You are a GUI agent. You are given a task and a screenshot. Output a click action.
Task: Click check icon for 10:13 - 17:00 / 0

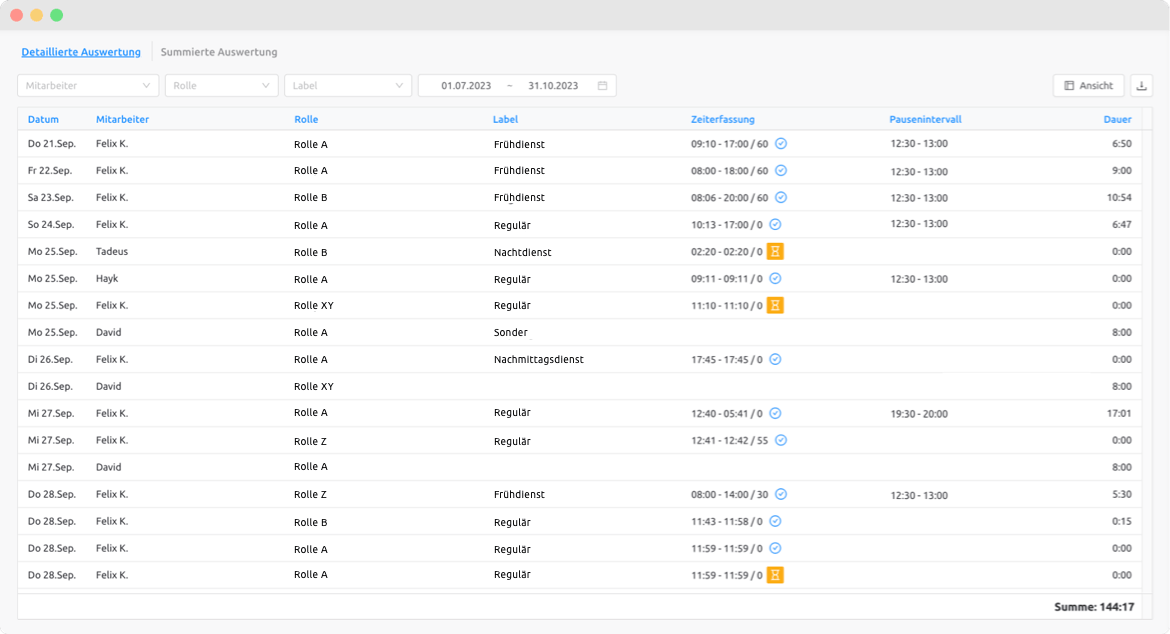775,225
